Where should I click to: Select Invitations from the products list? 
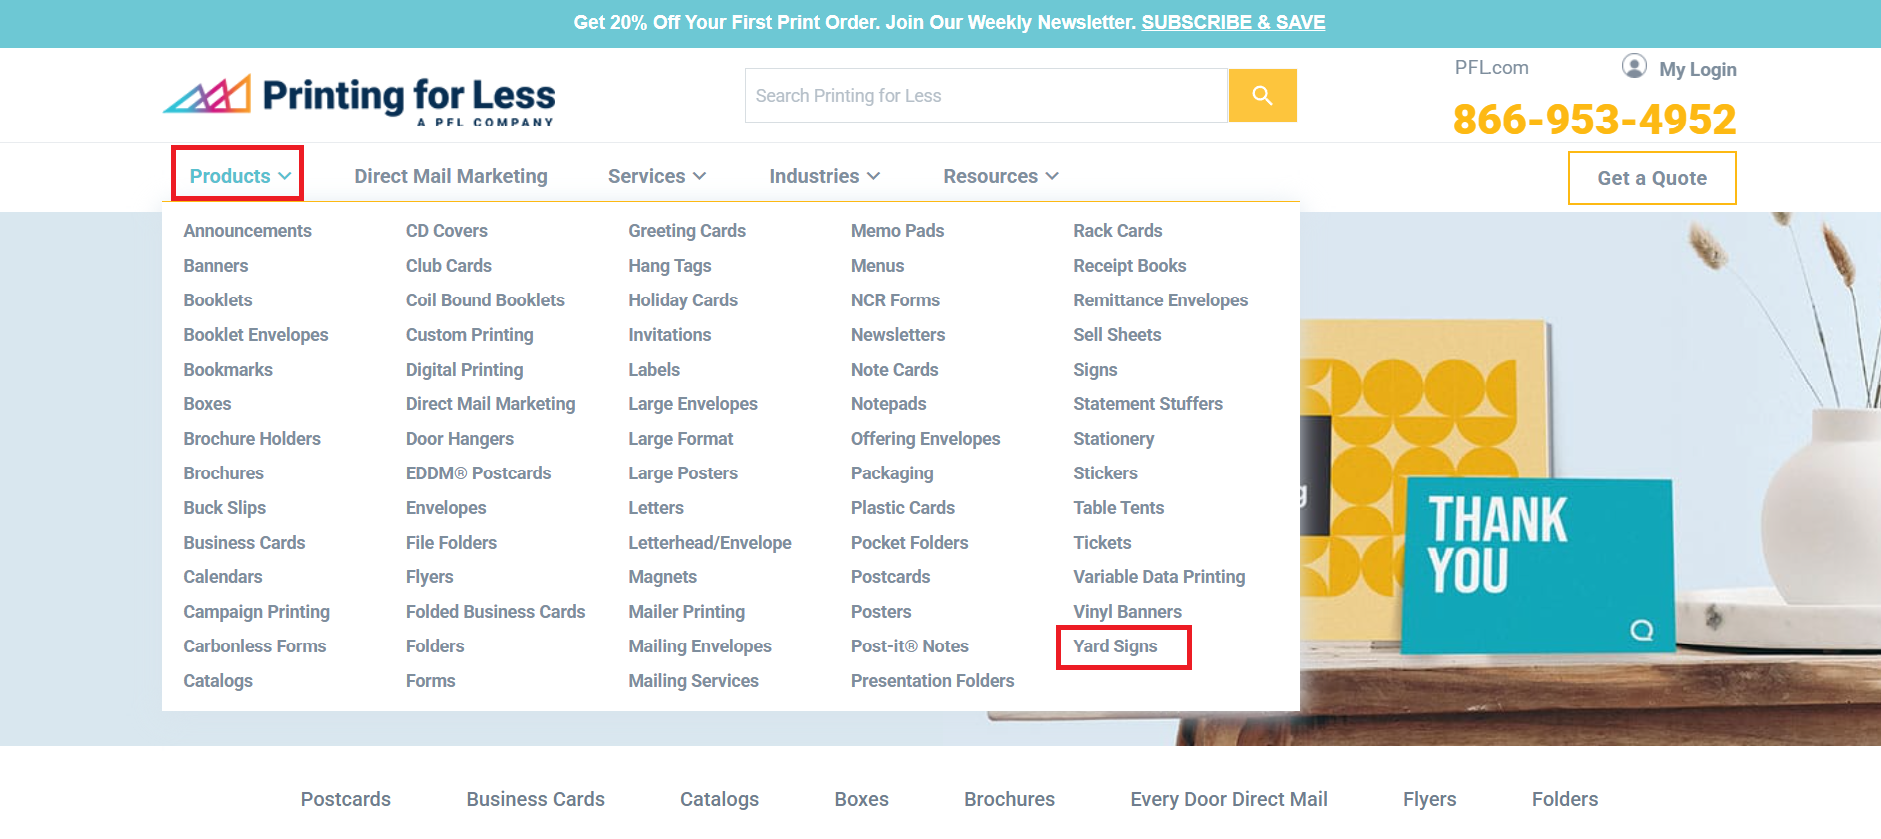click(669, 335)
